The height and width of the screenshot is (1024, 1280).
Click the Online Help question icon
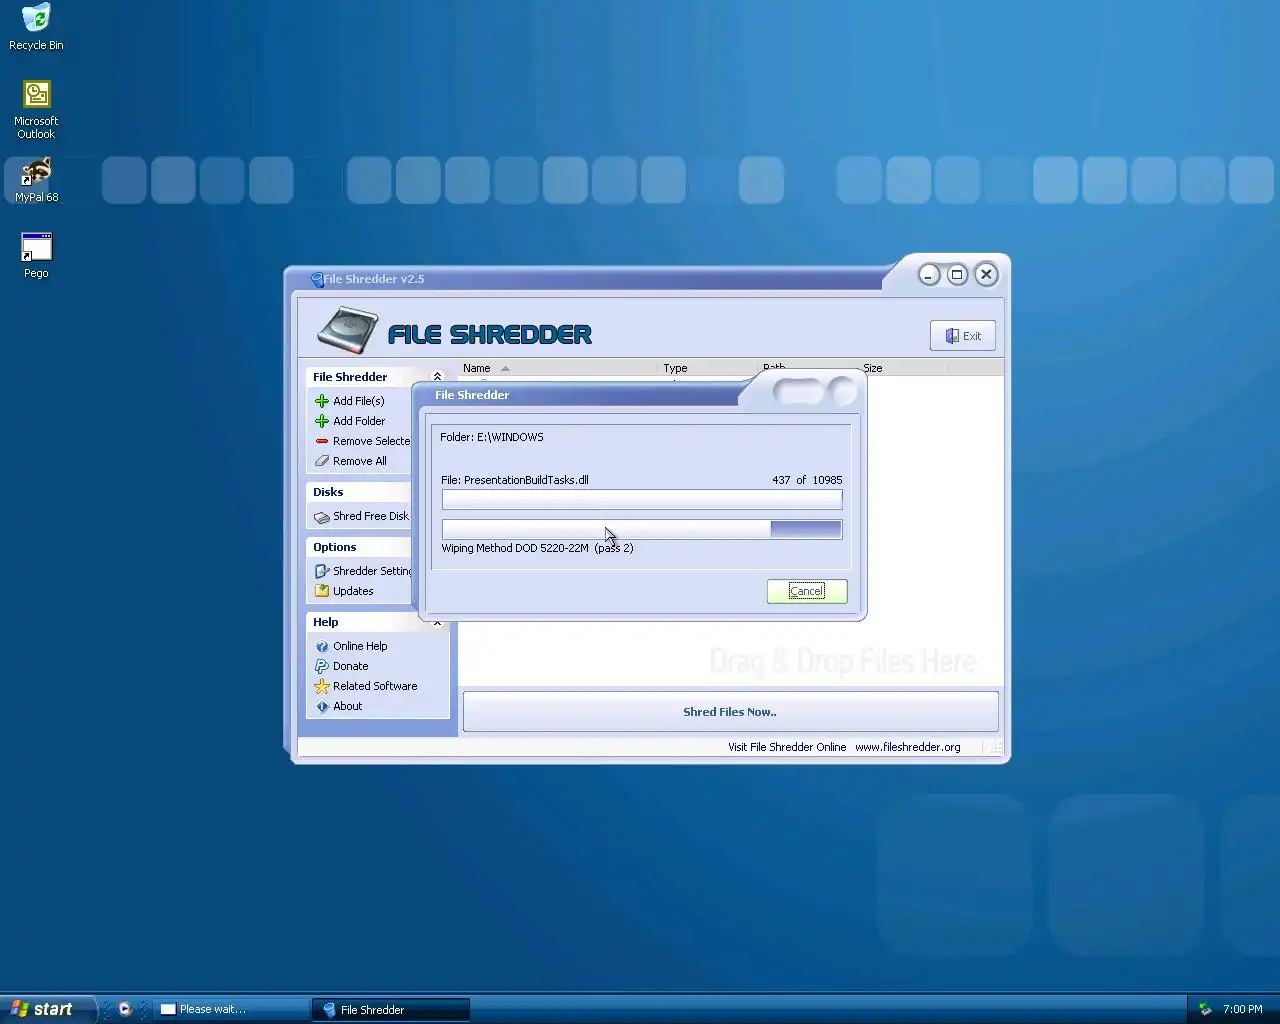coord(322,646)
